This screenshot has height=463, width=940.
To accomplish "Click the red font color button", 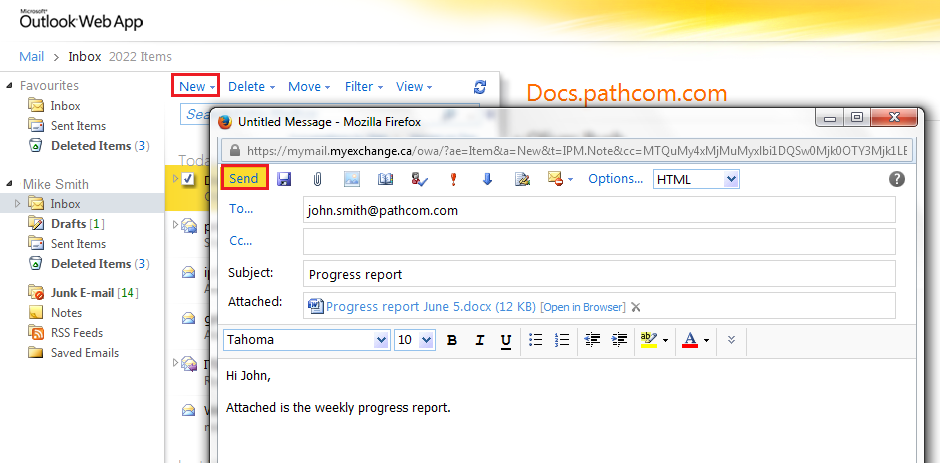I will coord(690,340).
